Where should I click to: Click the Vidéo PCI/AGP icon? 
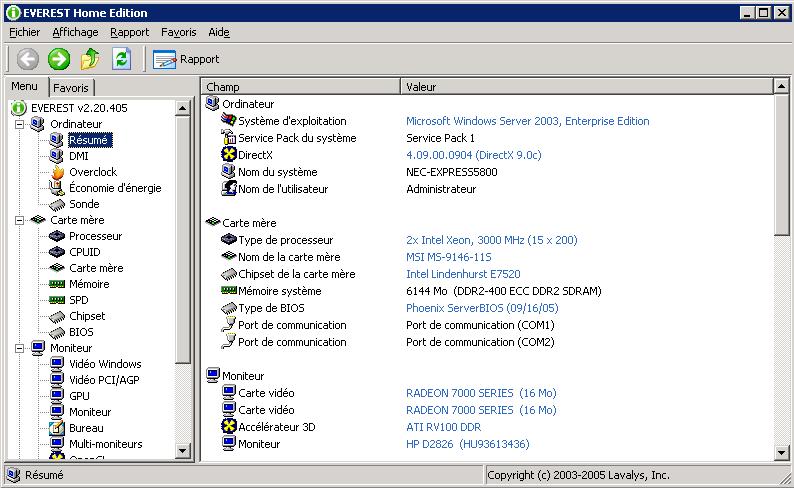point(57,380)
